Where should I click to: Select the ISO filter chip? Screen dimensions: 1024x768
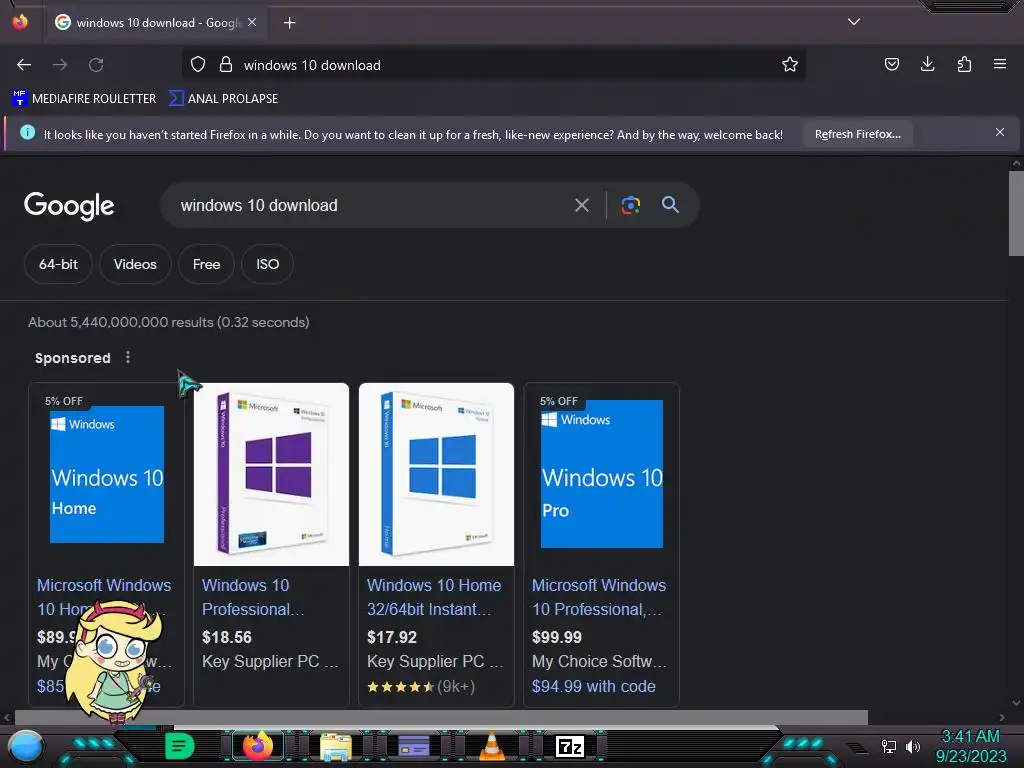click(x=268, y=264)
